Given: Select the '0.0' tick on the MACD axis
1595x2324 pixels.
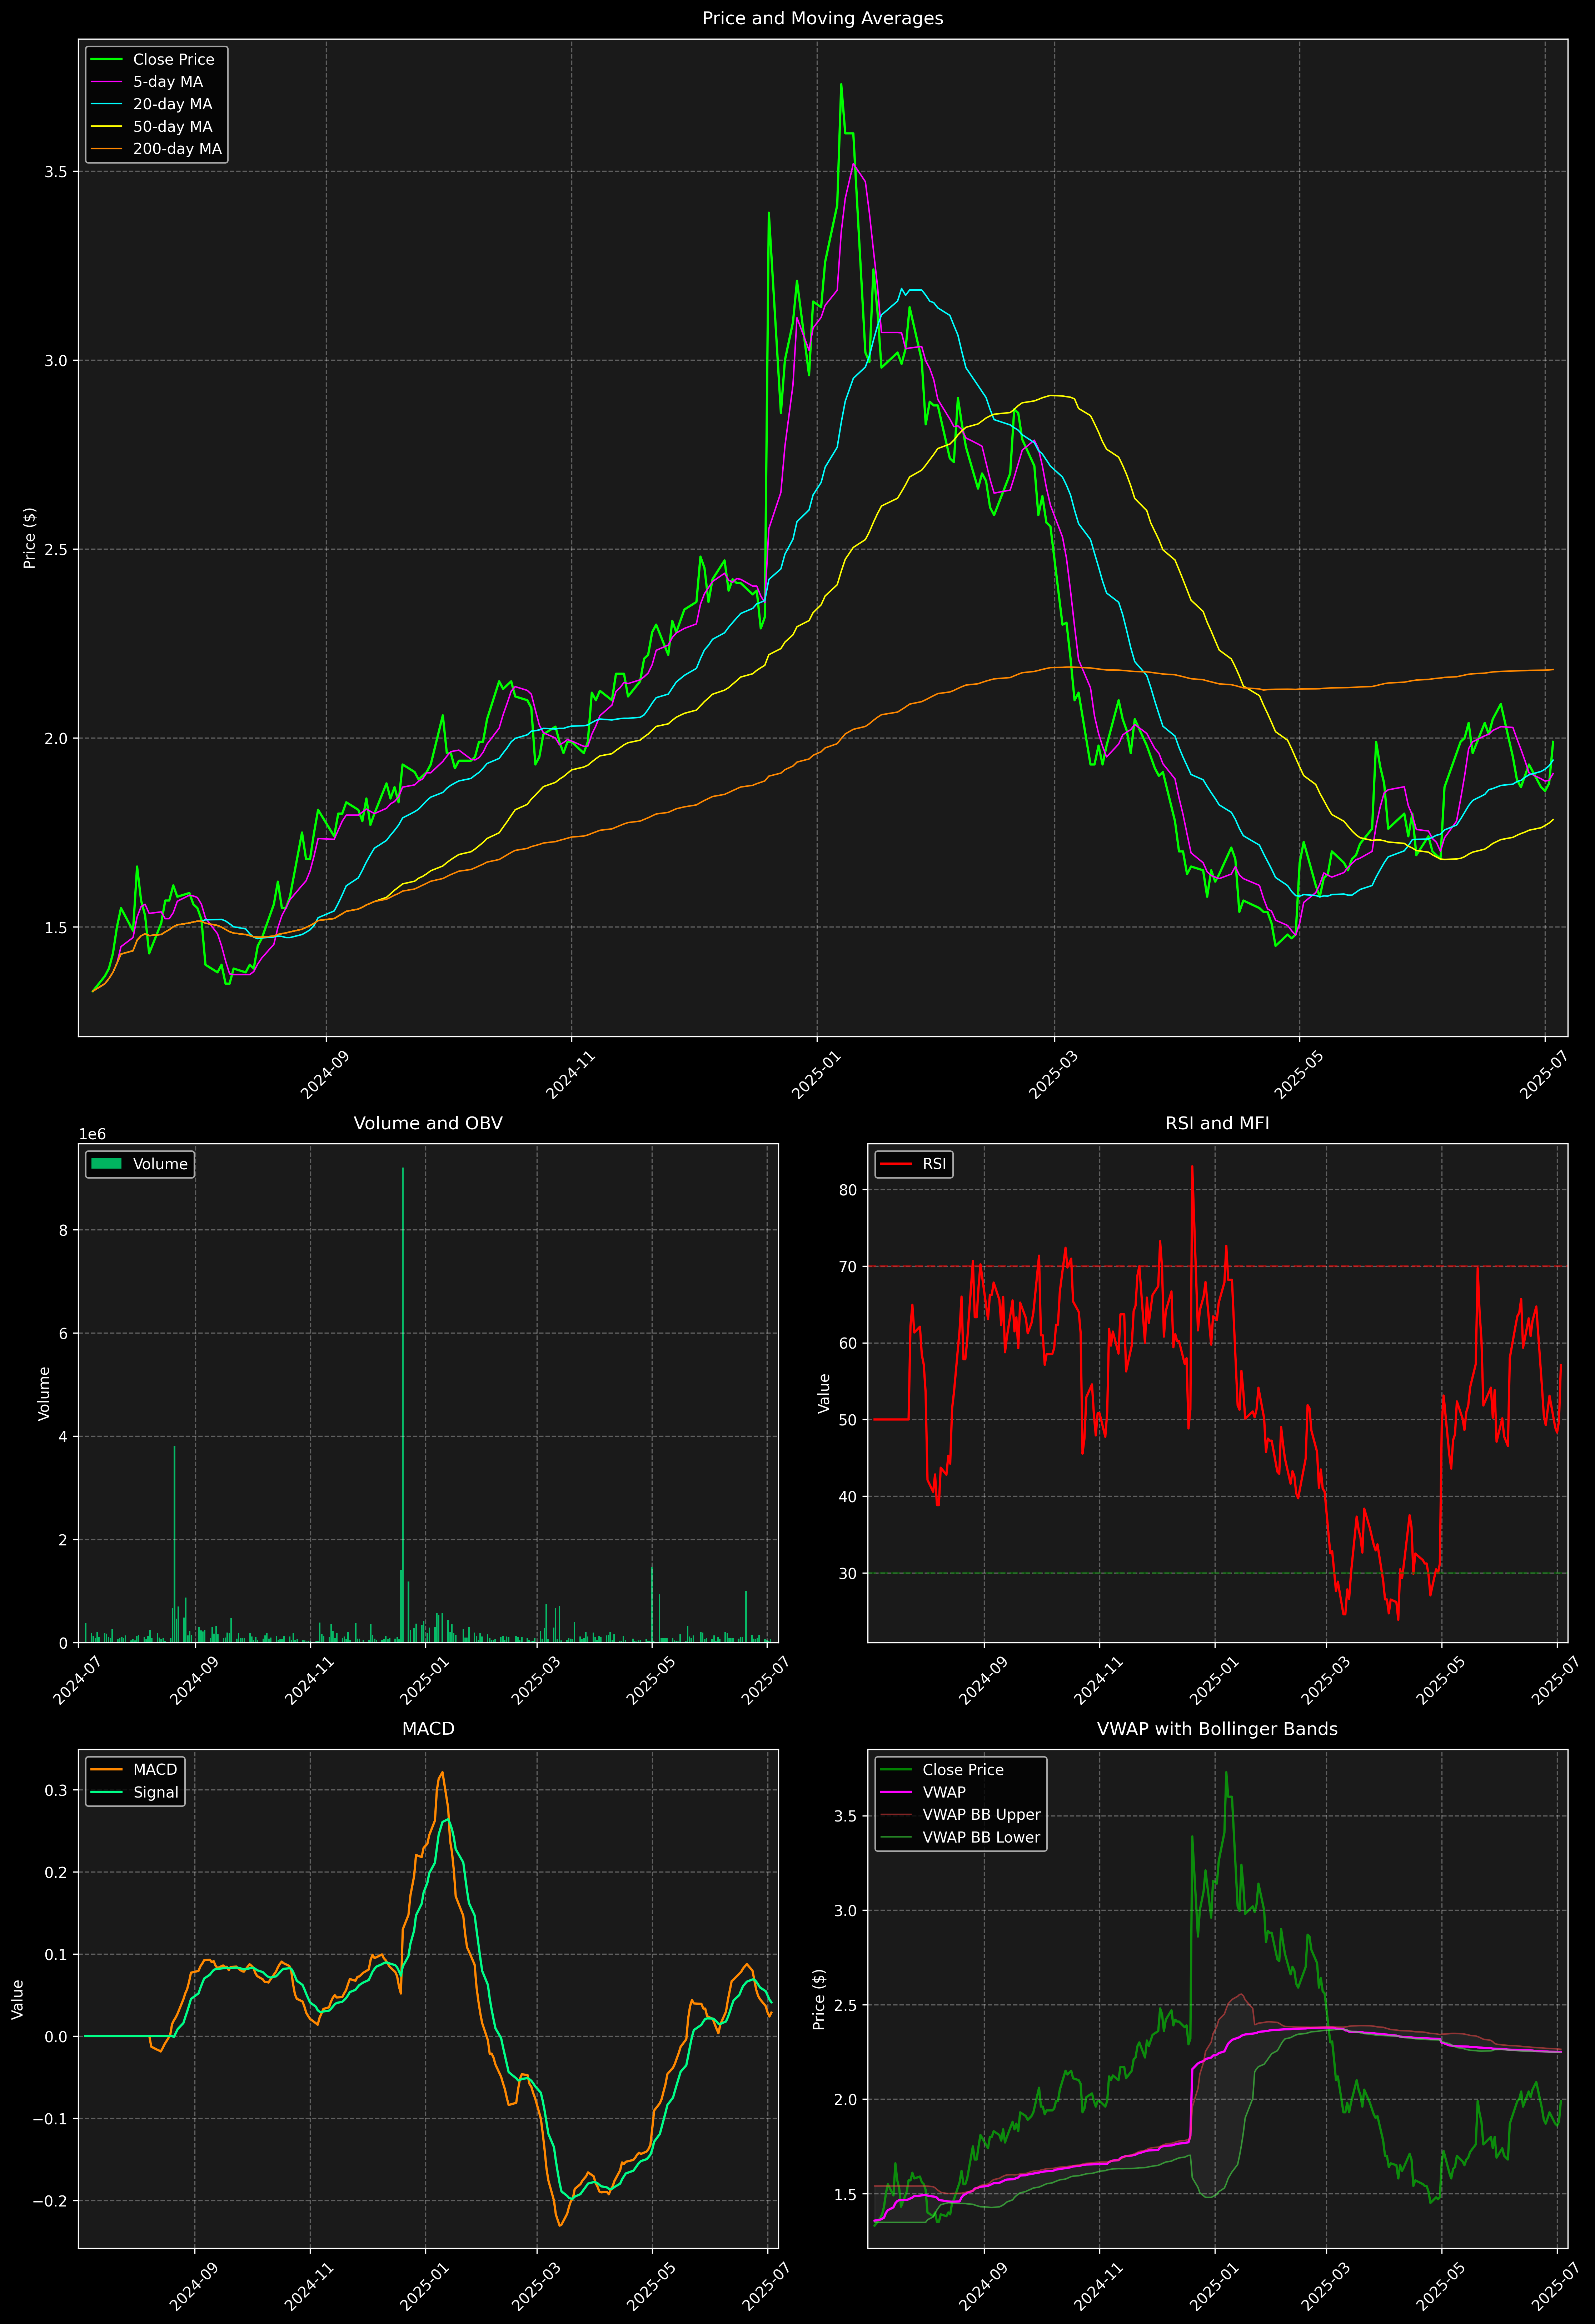Looking at the screenshot, I should [56, 2036].
